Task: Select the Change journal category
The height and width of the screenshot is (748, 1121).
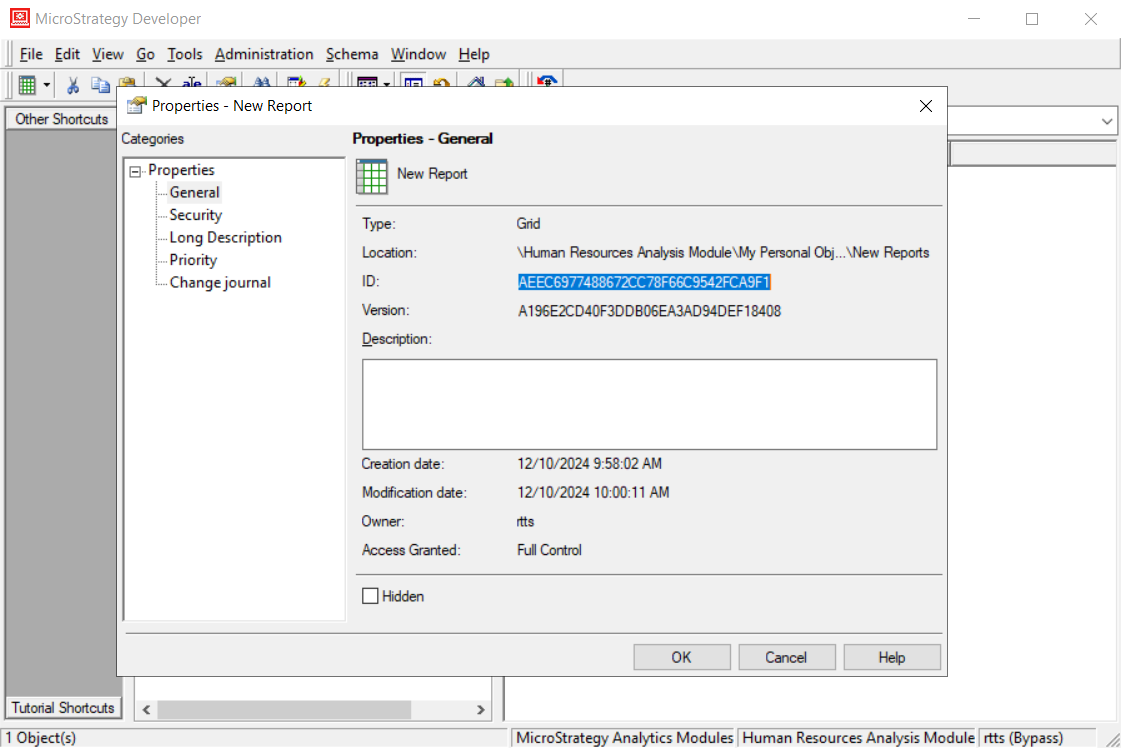Action: [x=220, y=282]
